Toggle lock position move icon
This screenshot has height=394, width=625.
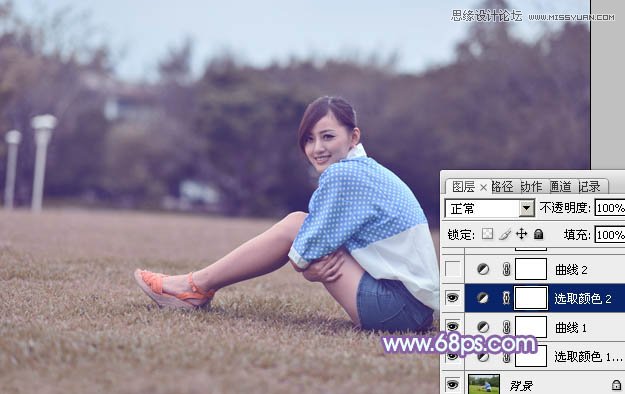[x=521, y=234]
